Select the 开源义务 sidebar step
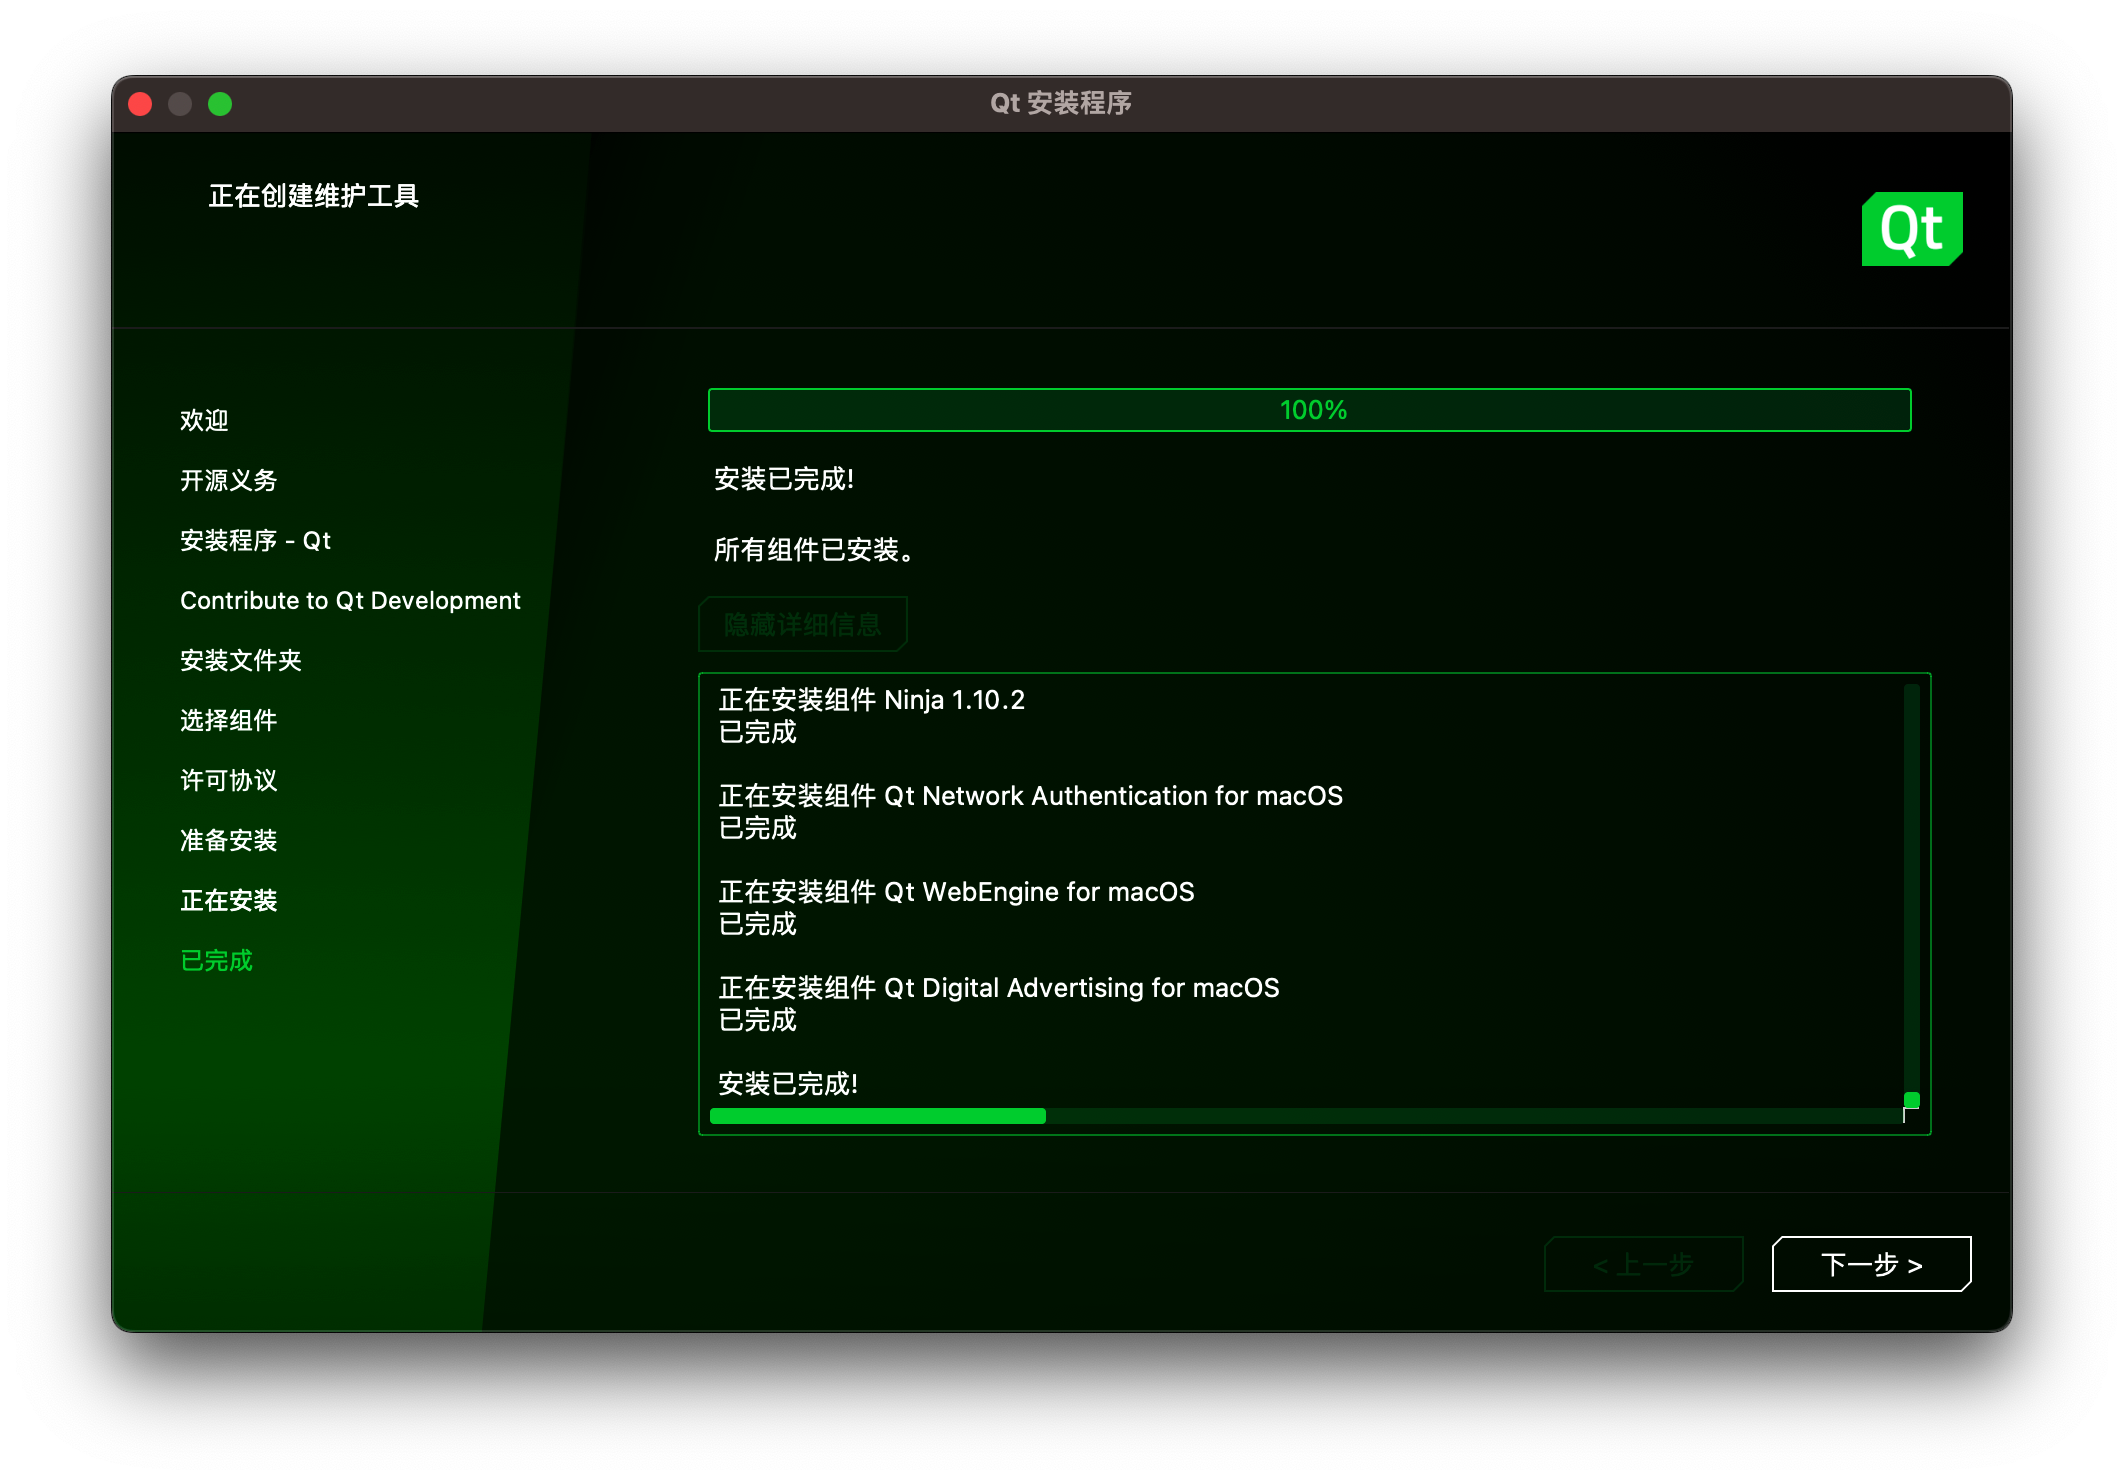The image size is (2124, 1480). coord(228,480)
